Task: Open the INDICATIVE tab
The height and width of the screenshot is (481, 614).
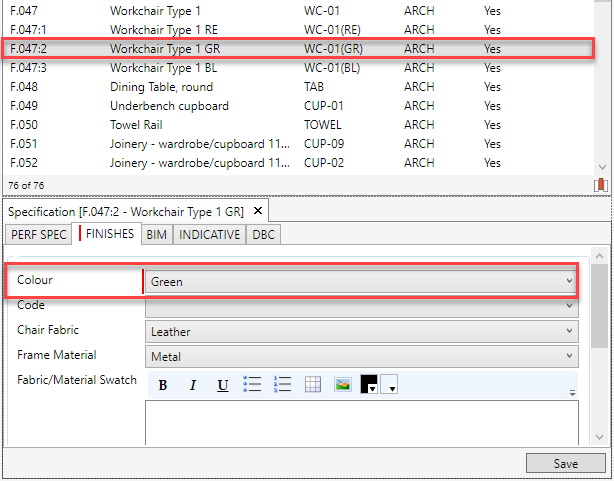Action: tap(209, 234)
